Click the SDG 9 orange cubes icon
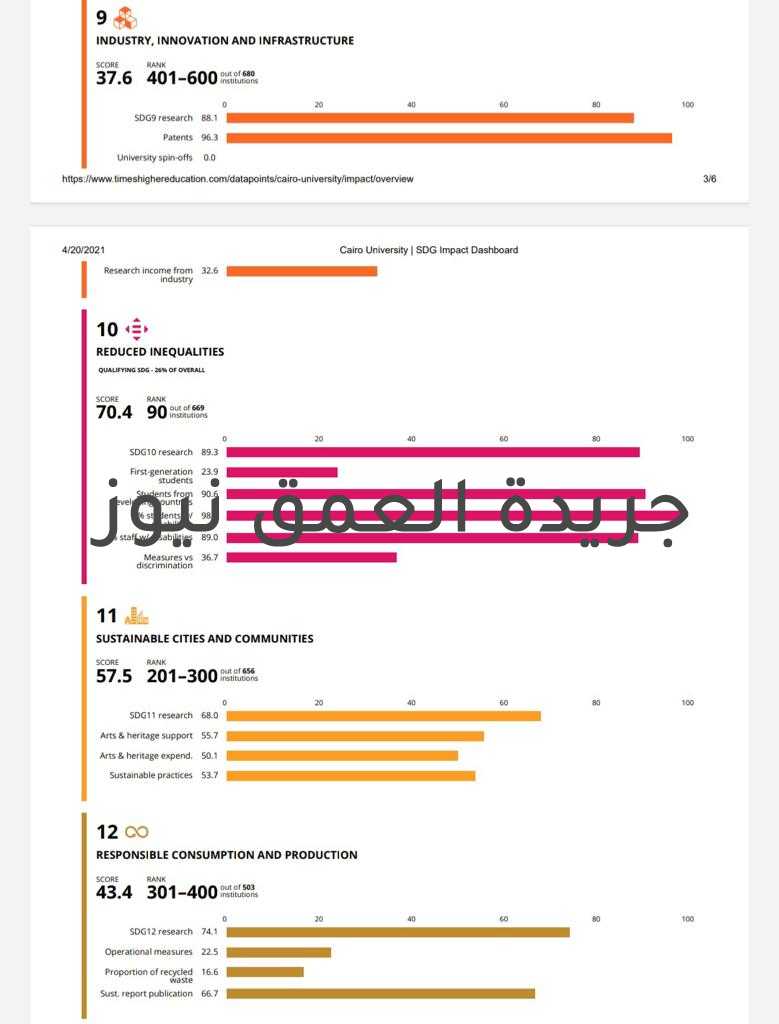 click(125, 18)
